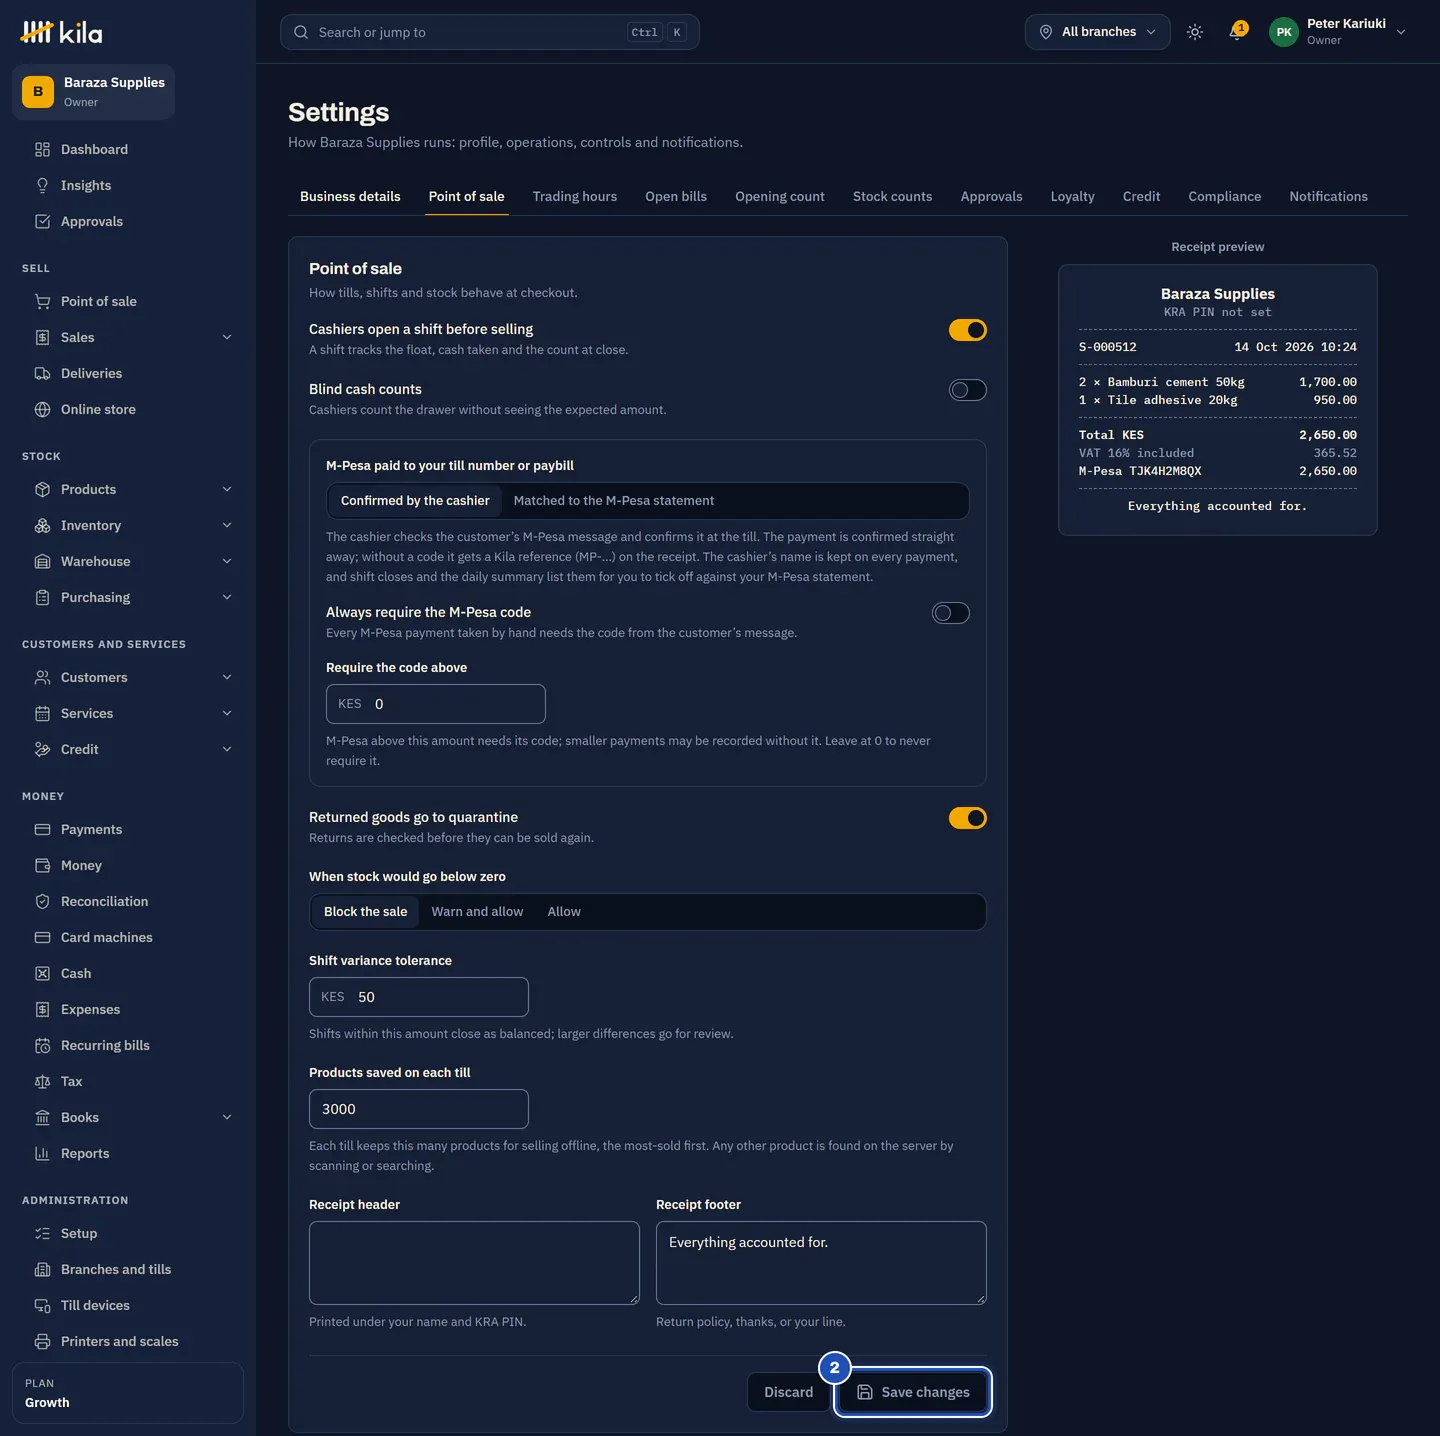
Task: Click the Printers and scales icon
Action: 42,1341
